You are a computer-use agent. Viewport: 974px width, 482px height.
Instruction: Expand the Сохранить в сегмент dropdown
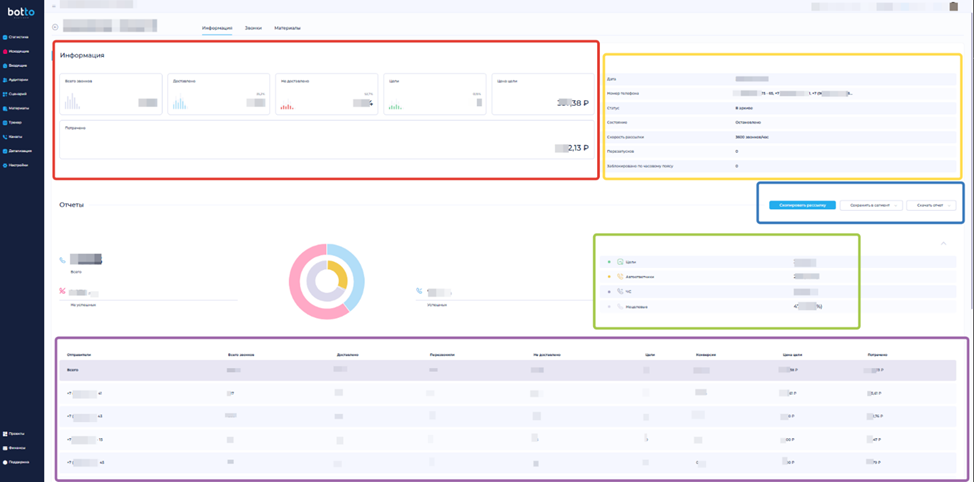(871, 205)
